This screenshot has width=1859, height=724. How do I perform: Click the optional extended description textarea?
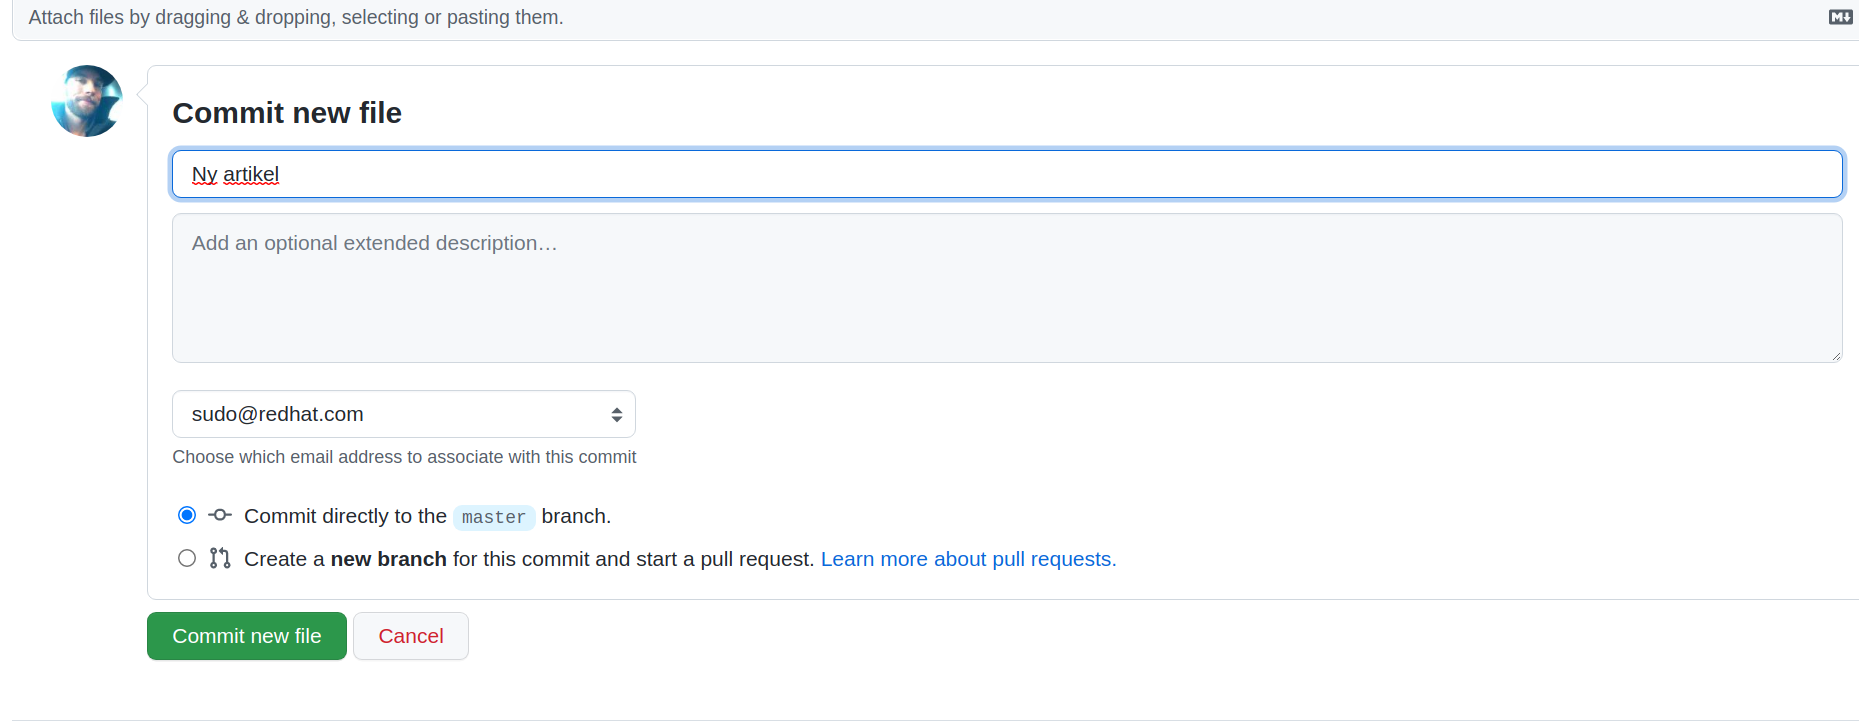1007,288
